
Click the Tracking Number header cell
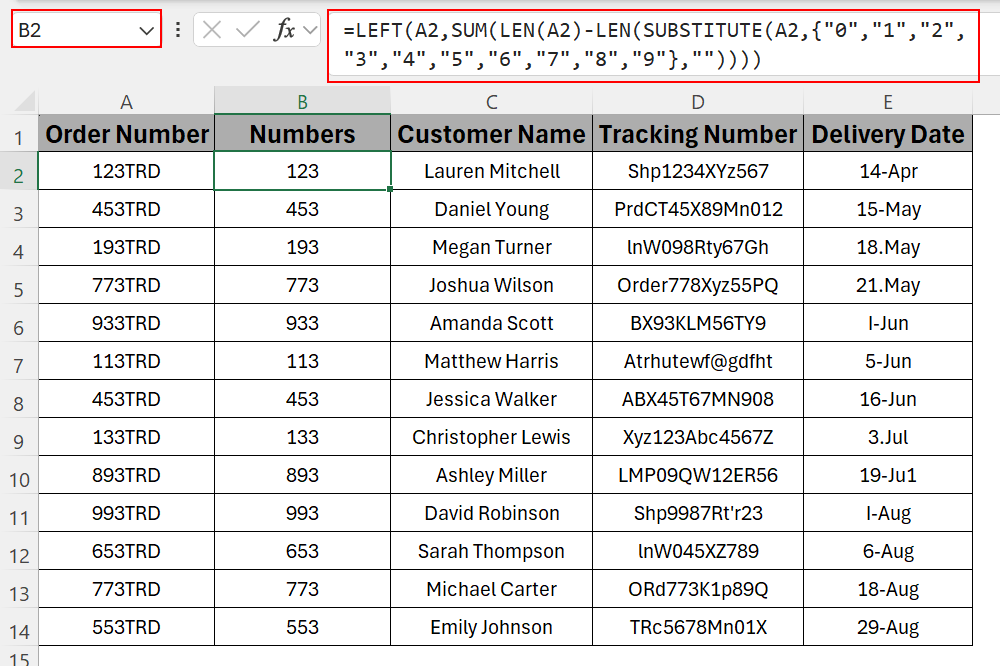[x=697, y=134]
